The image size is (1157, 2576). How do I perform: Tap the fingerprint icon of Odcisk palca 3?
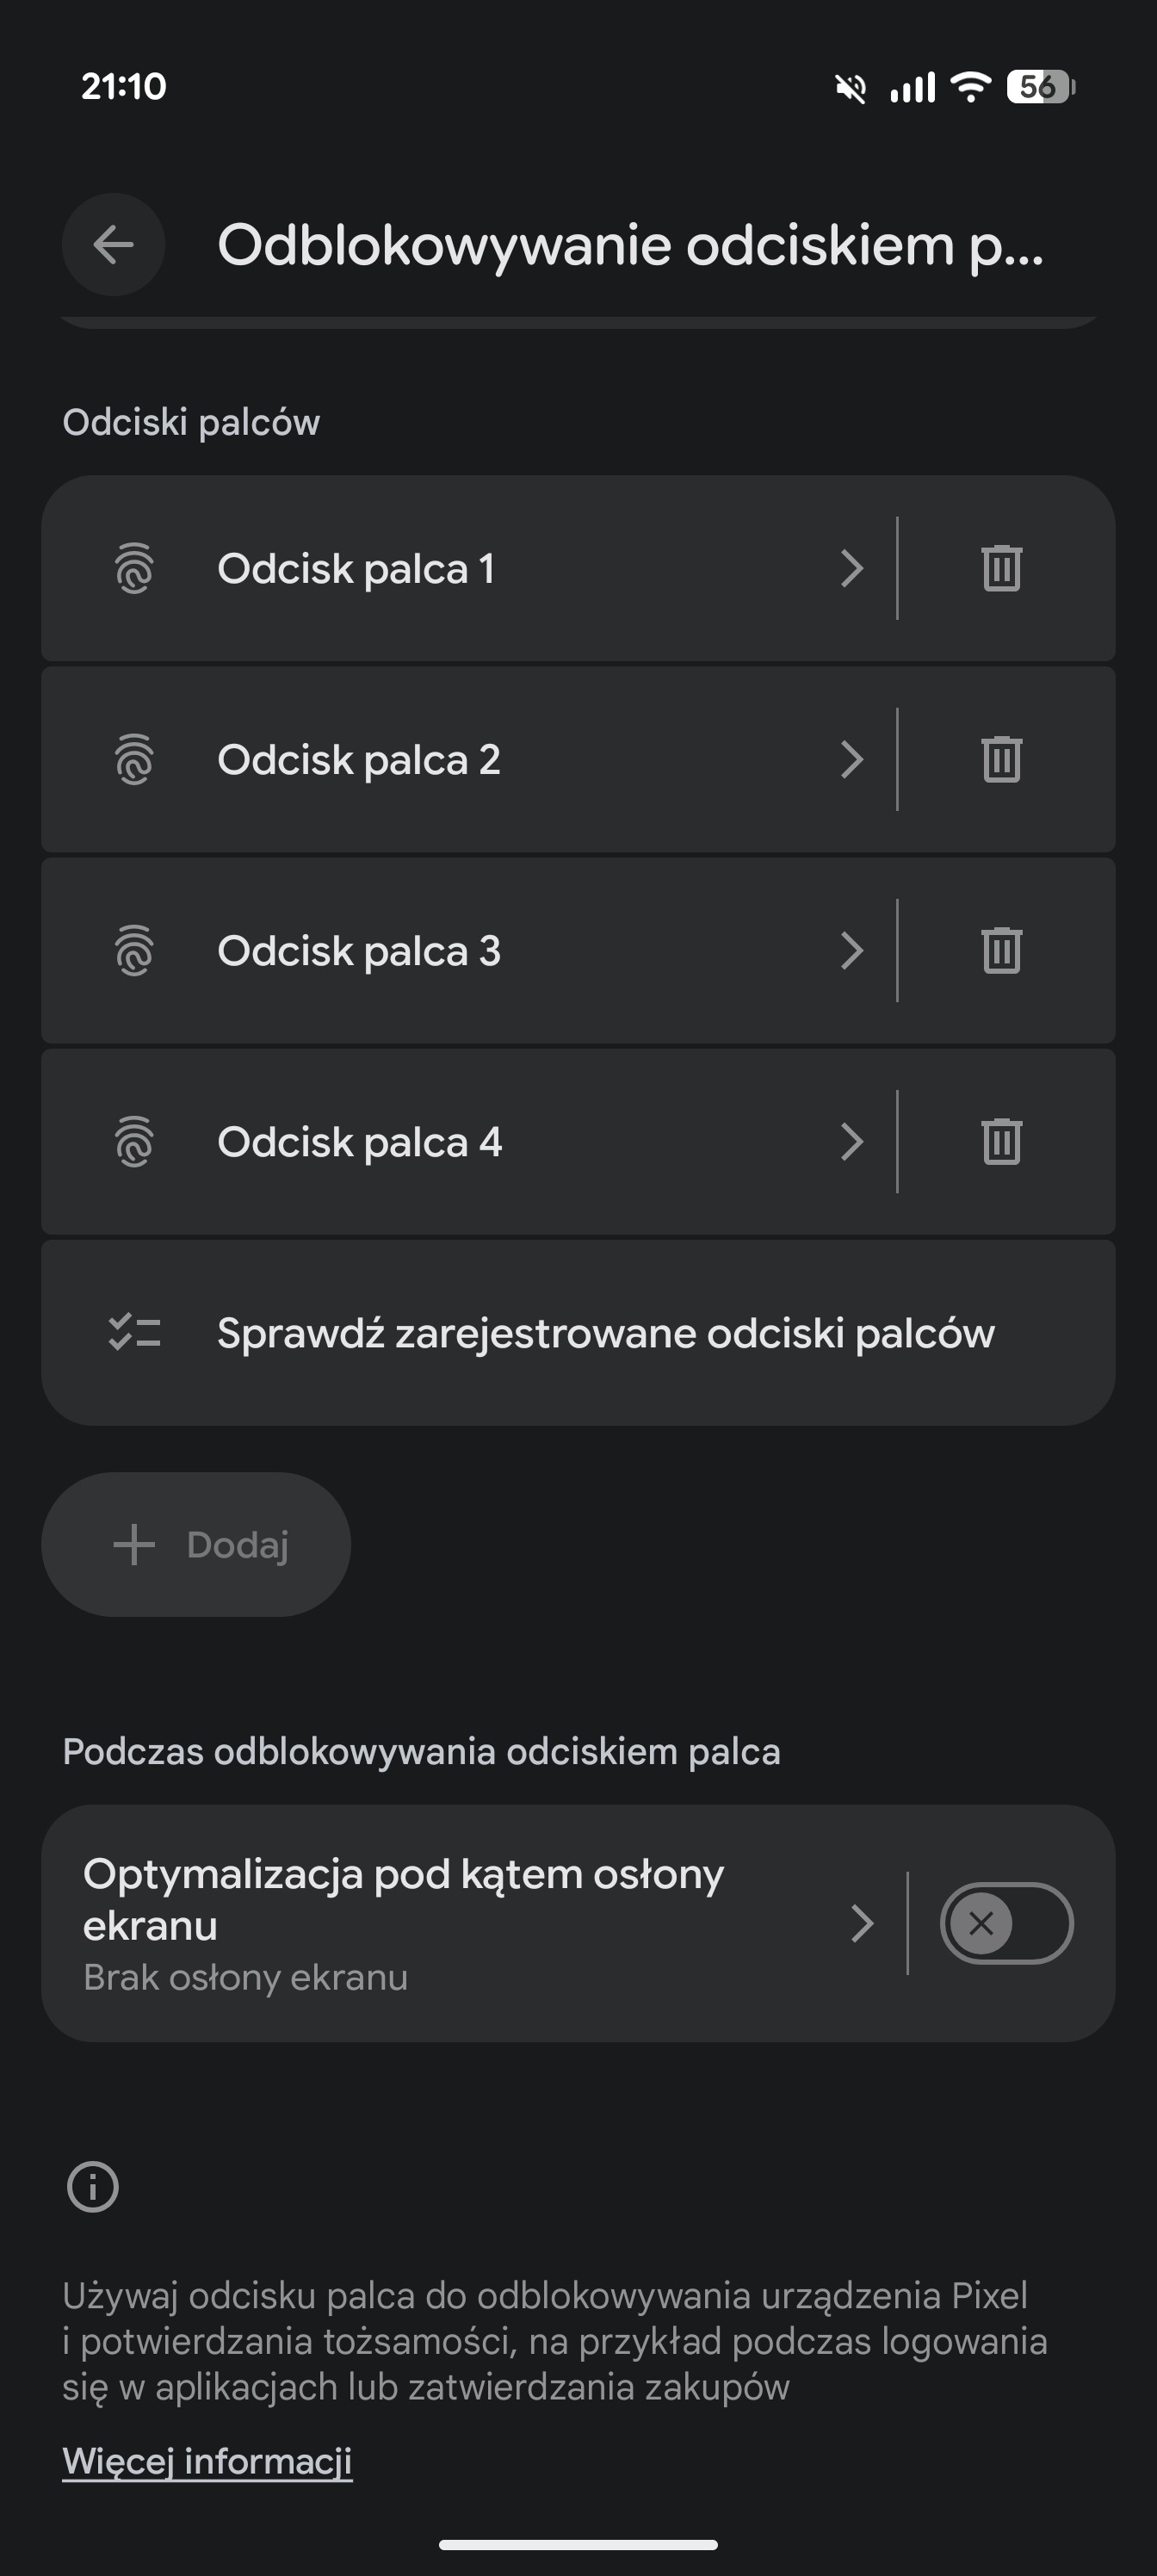pos(134,951)
